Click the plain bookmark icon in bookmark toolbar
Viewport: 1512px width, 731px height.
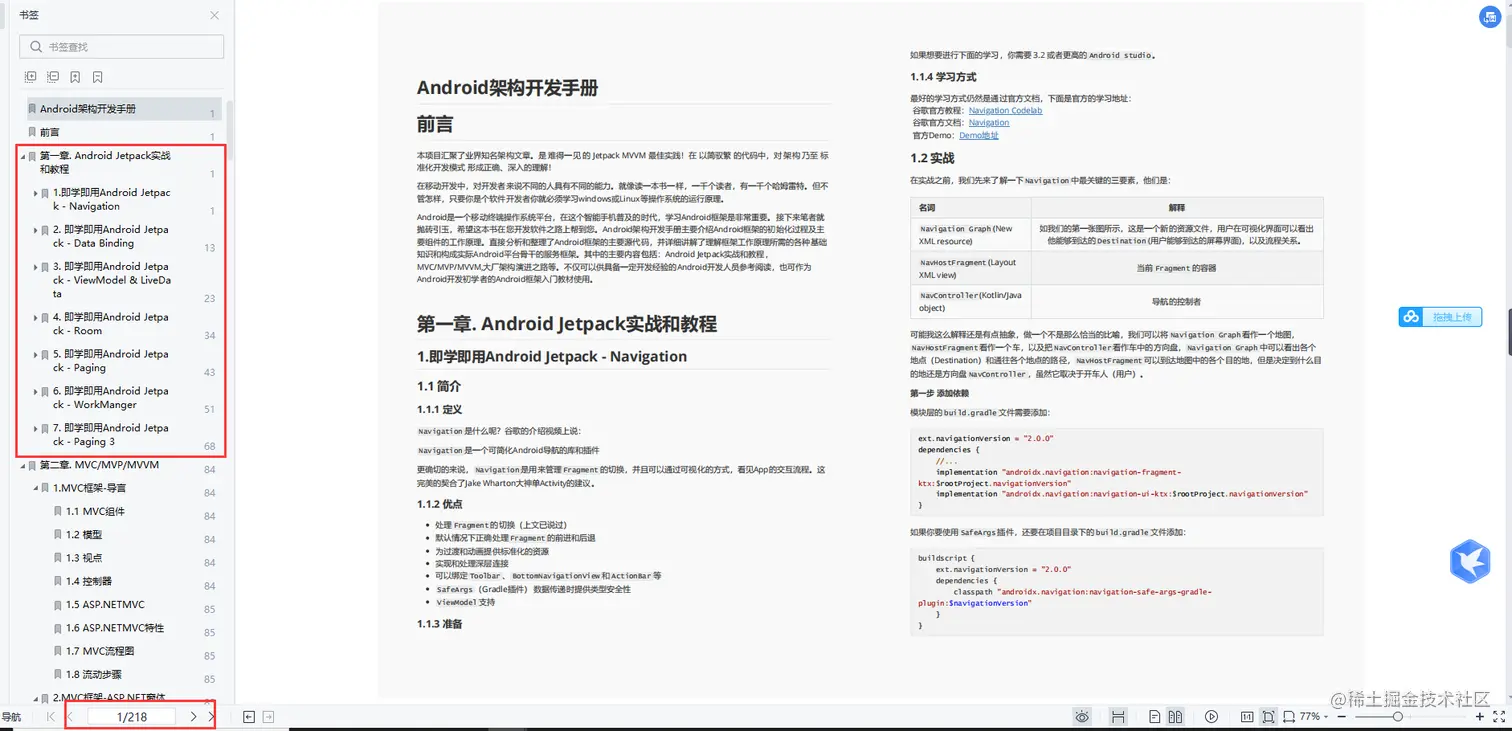(x=98, y=77)
